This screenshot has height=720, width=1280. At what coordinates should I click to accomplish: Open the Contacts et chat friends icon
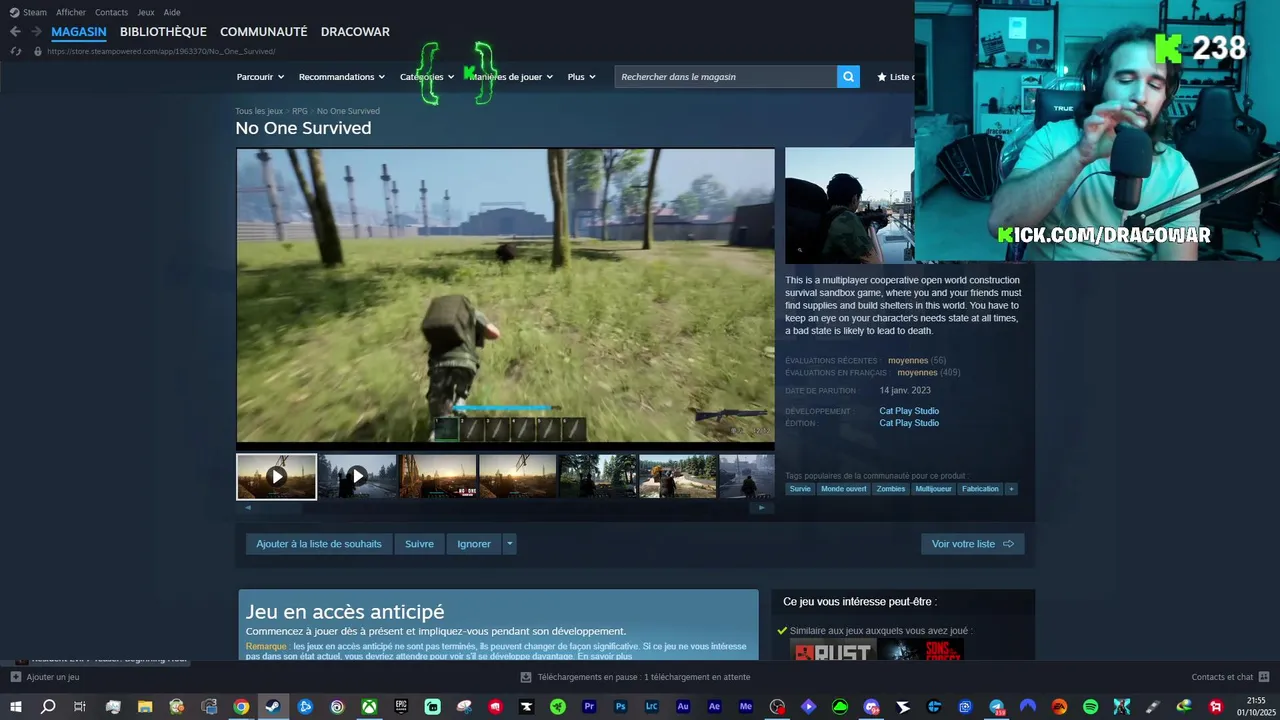point(1264,677)
